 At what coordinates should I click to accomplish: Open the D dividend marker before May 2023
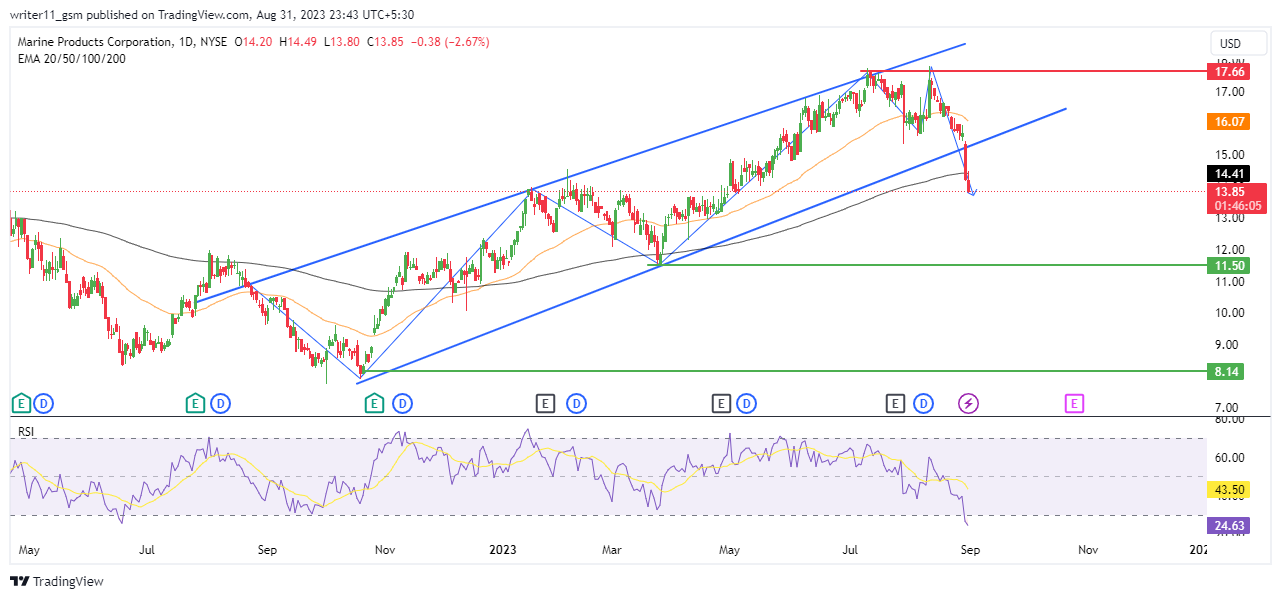(x=747, y=404)
